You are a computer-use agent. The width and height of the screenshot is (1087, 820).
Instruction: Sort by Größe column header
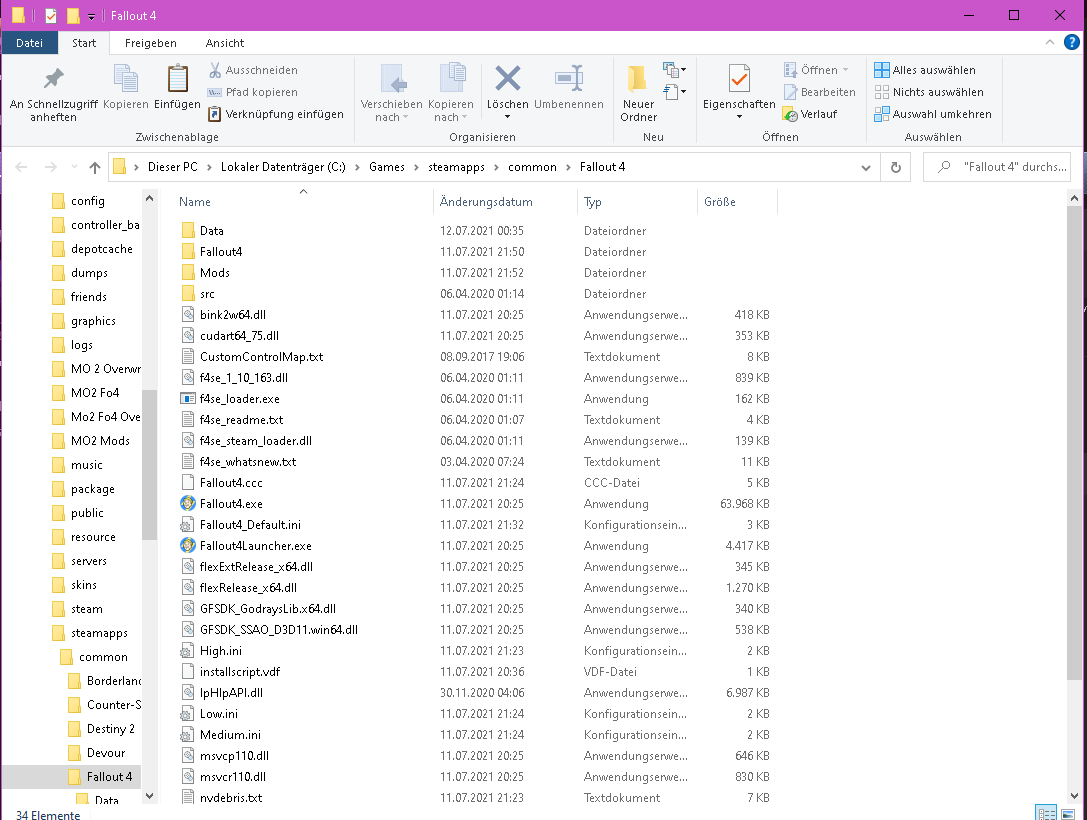click(x=737, y=202)
